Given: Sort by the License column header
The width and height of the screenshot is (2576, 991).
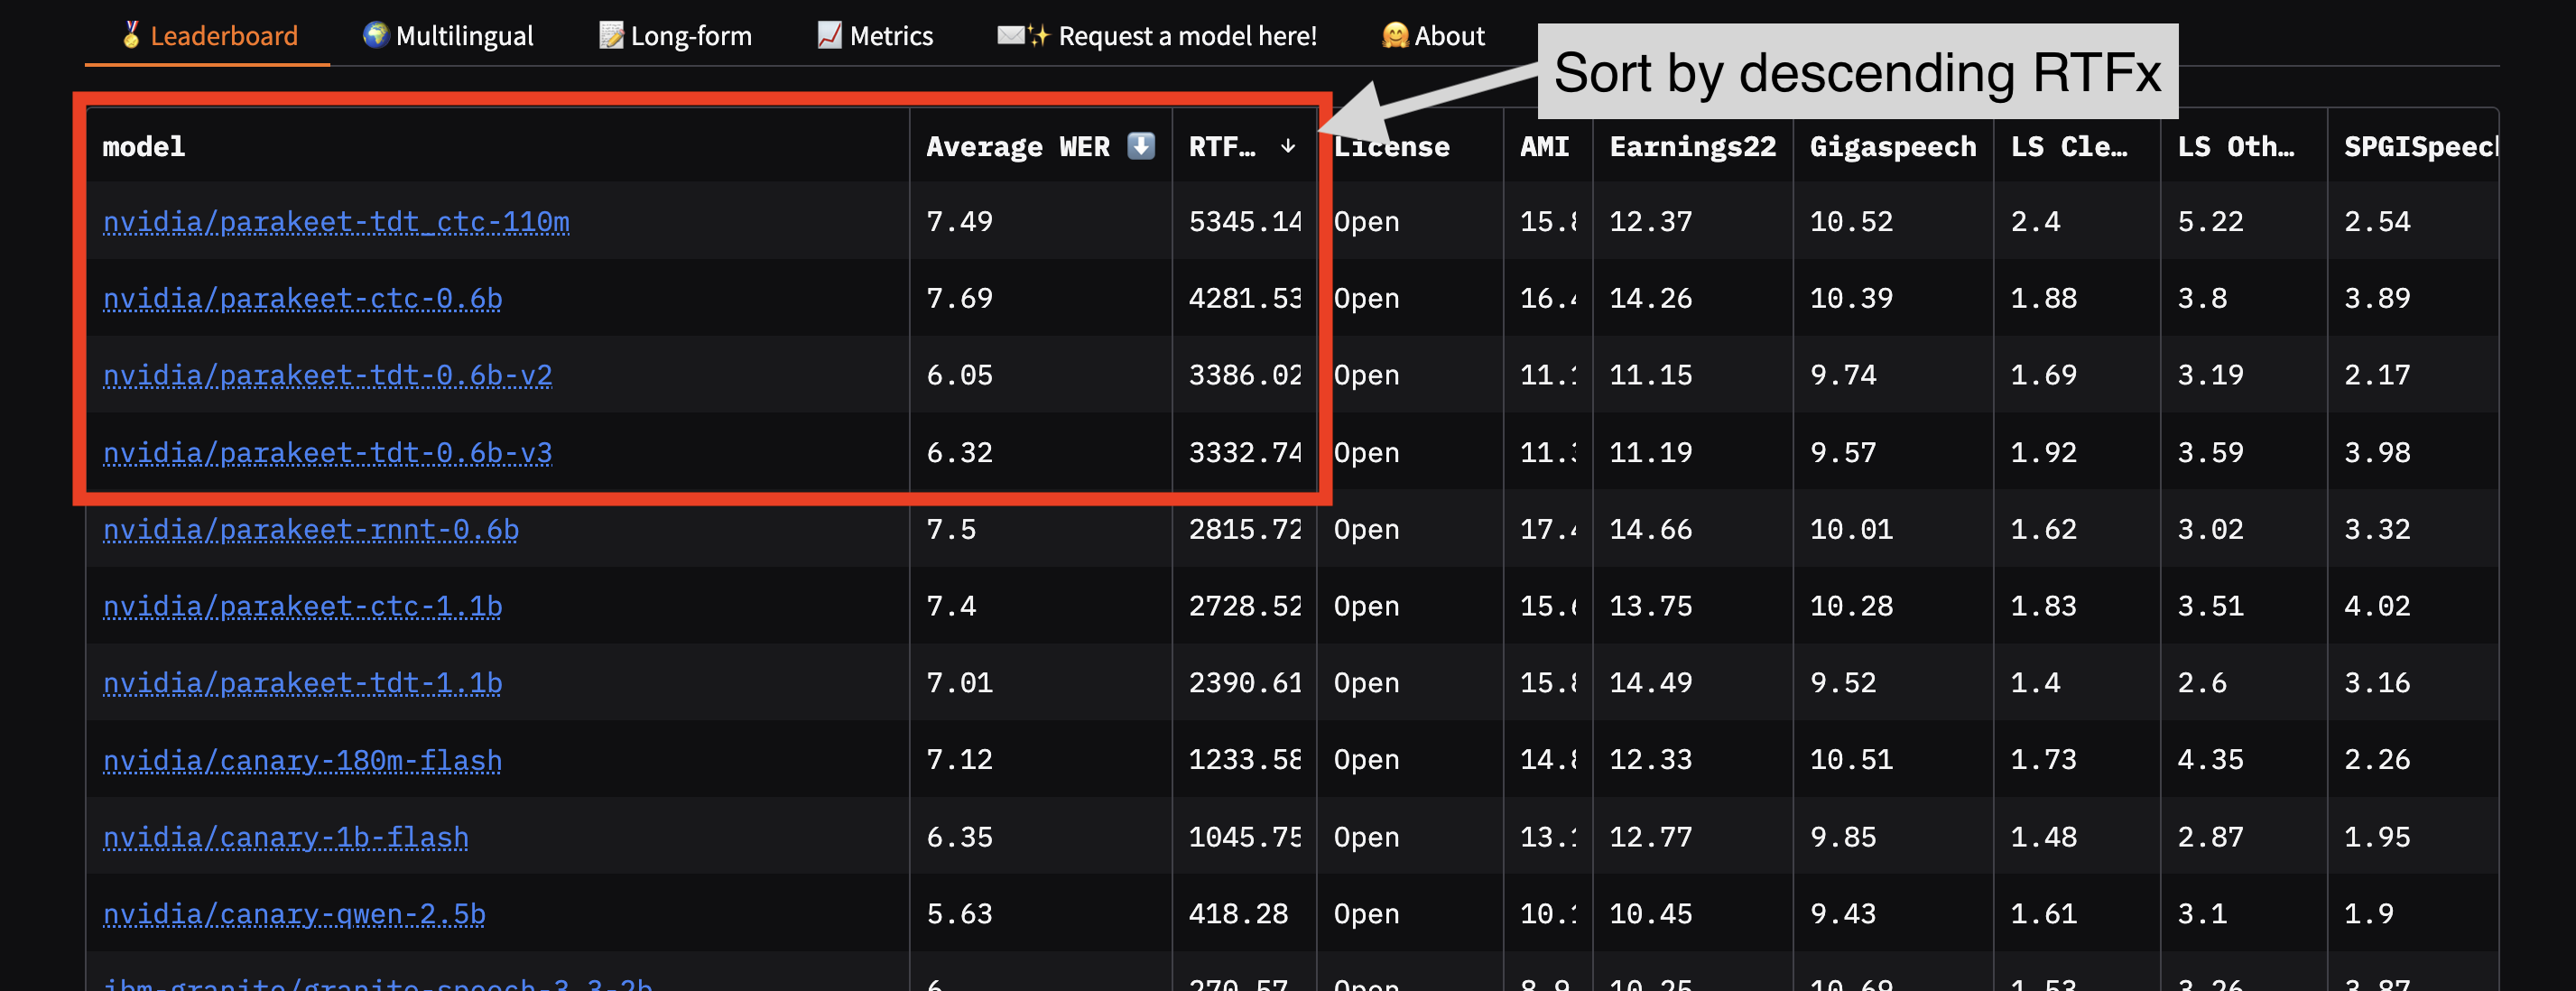Looking at the screenshot, I should tap(1392, 147).
